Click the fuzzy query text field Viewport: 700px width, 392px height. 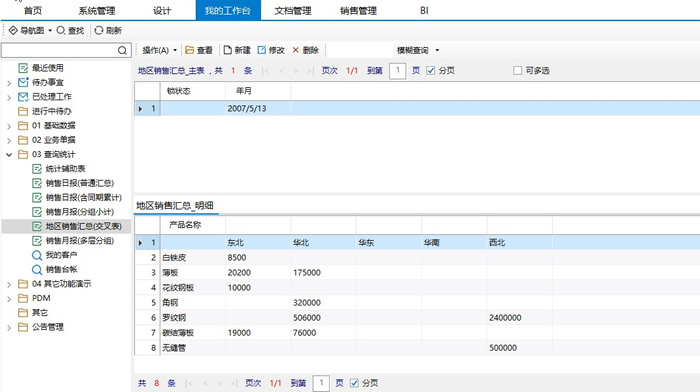359,50
